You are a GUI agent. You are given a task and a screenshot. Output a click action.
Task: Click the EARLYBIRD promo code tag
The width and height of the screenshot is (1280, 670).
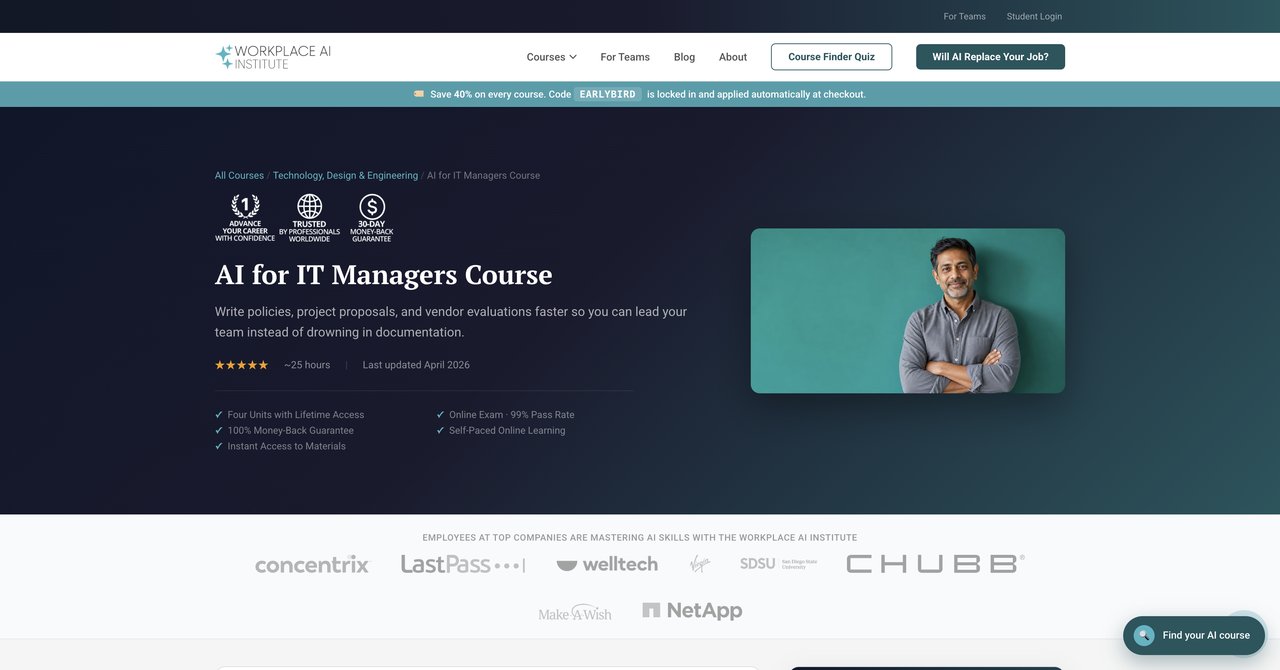(x=608, y=94)
